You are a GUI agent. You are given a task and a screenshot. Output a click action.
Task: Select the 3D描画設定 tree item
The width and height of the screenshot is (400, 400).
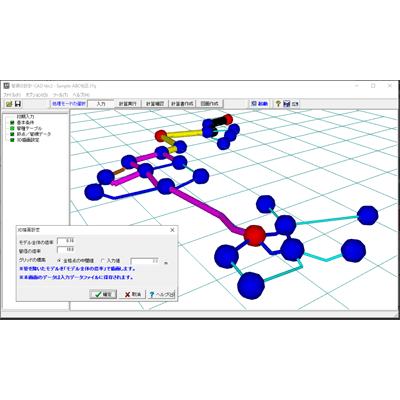tap(28, 140)
